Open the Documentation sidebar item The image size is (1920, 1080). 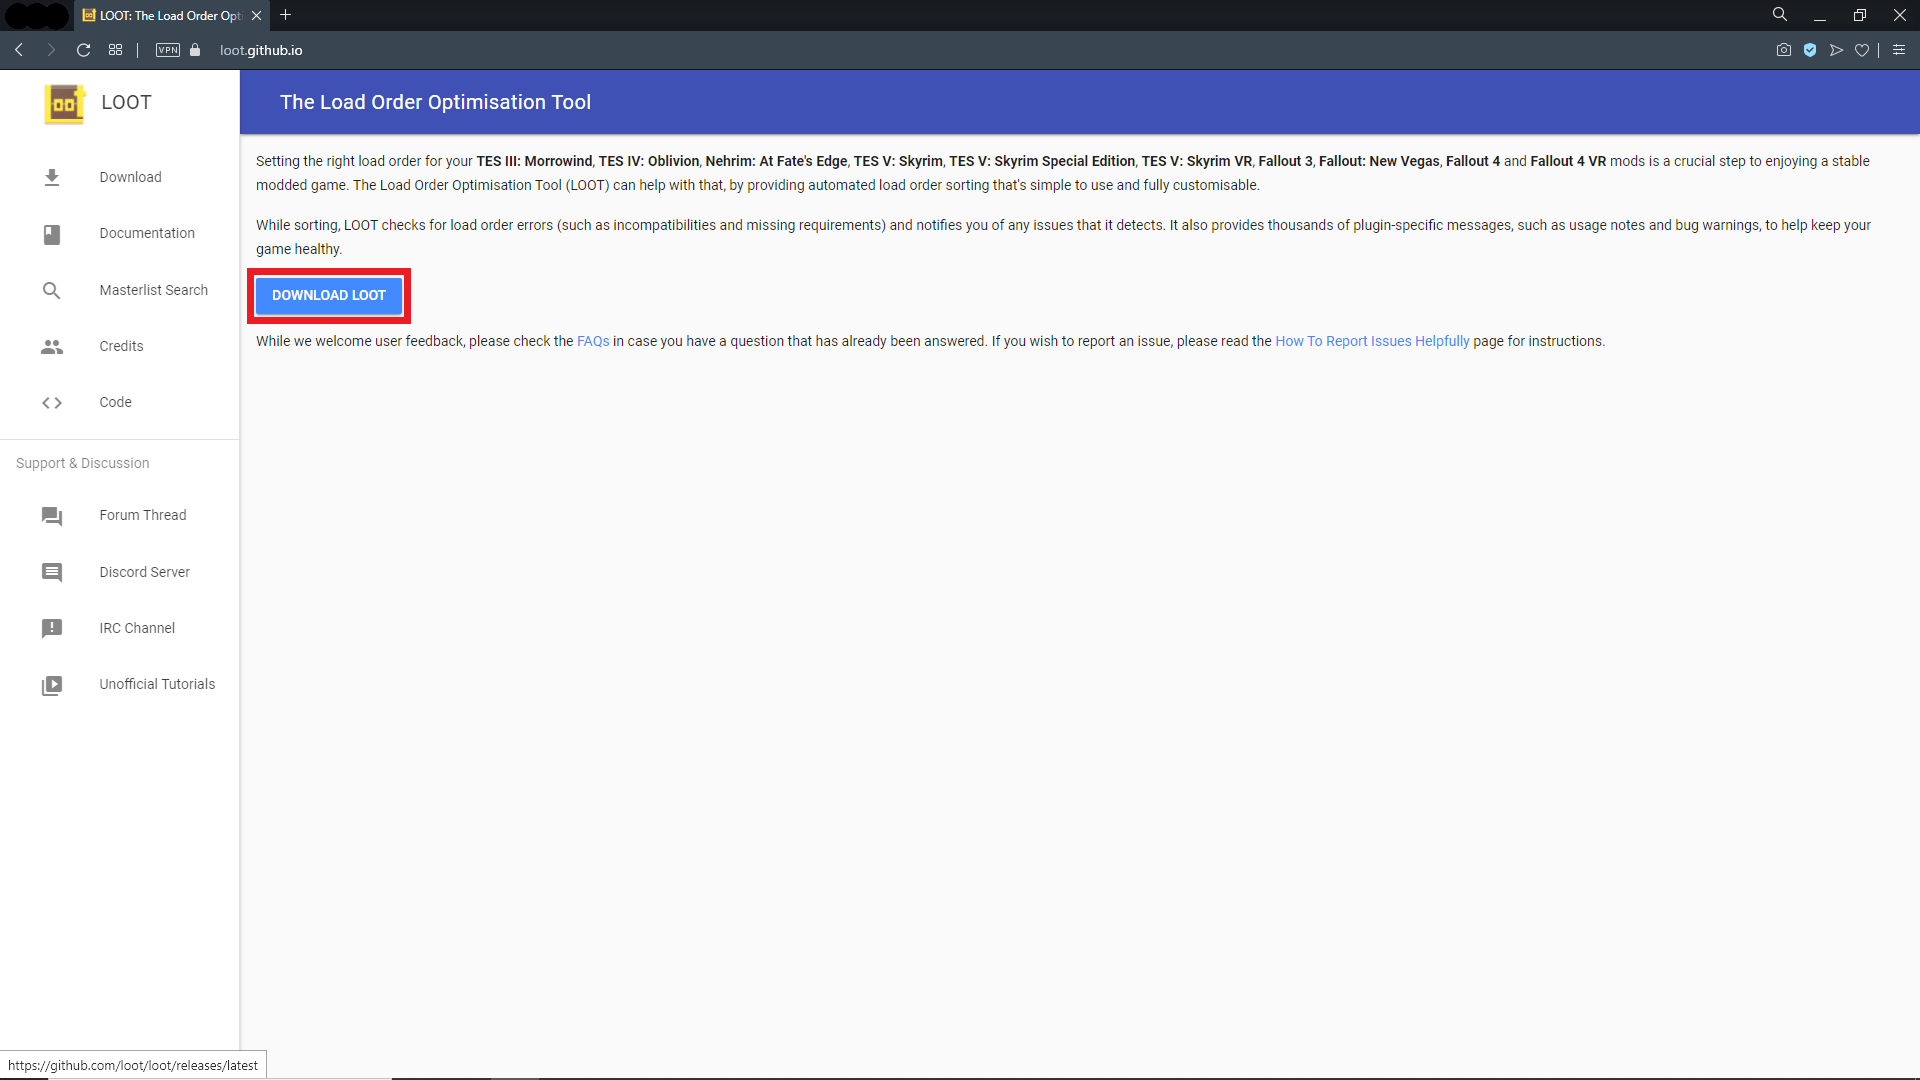[x=120, y=234]
